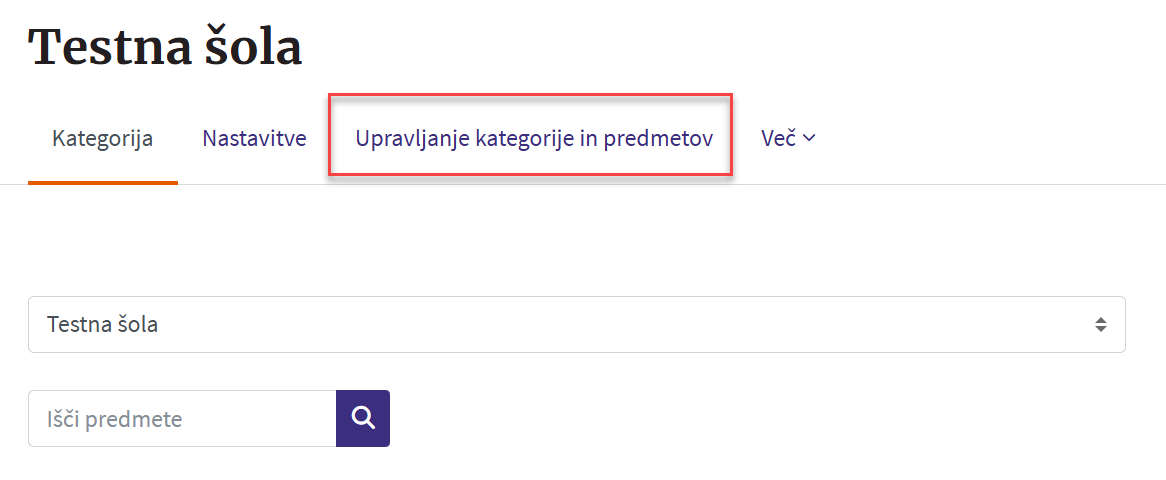Click the magnifying glass search button
1166x480 pixels.
pyautogui.click(x=362, y=418)
